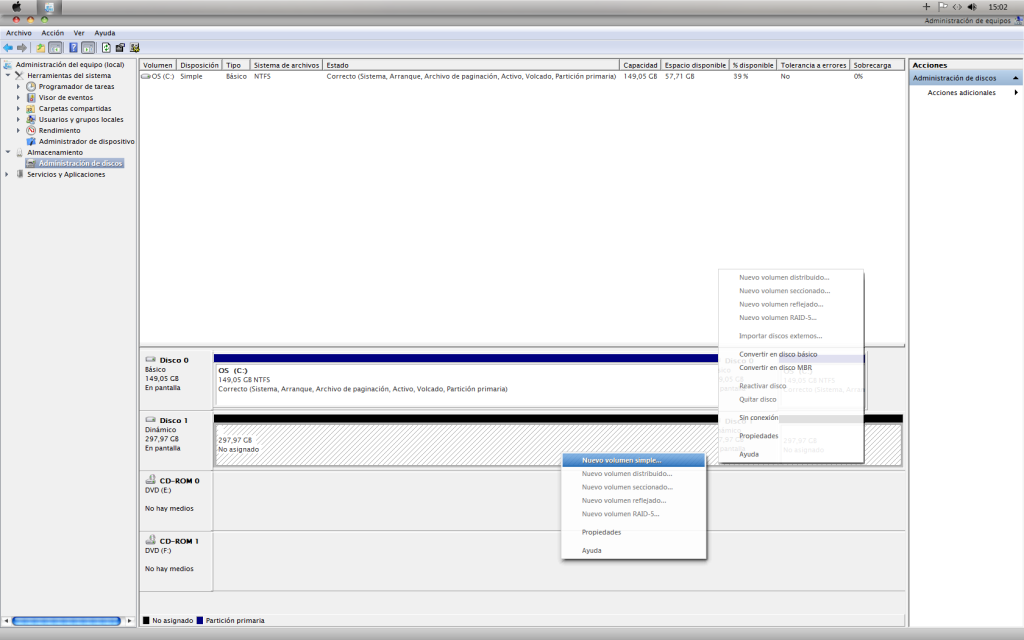Select the Rendimiento icon in tree

[31, 130]
